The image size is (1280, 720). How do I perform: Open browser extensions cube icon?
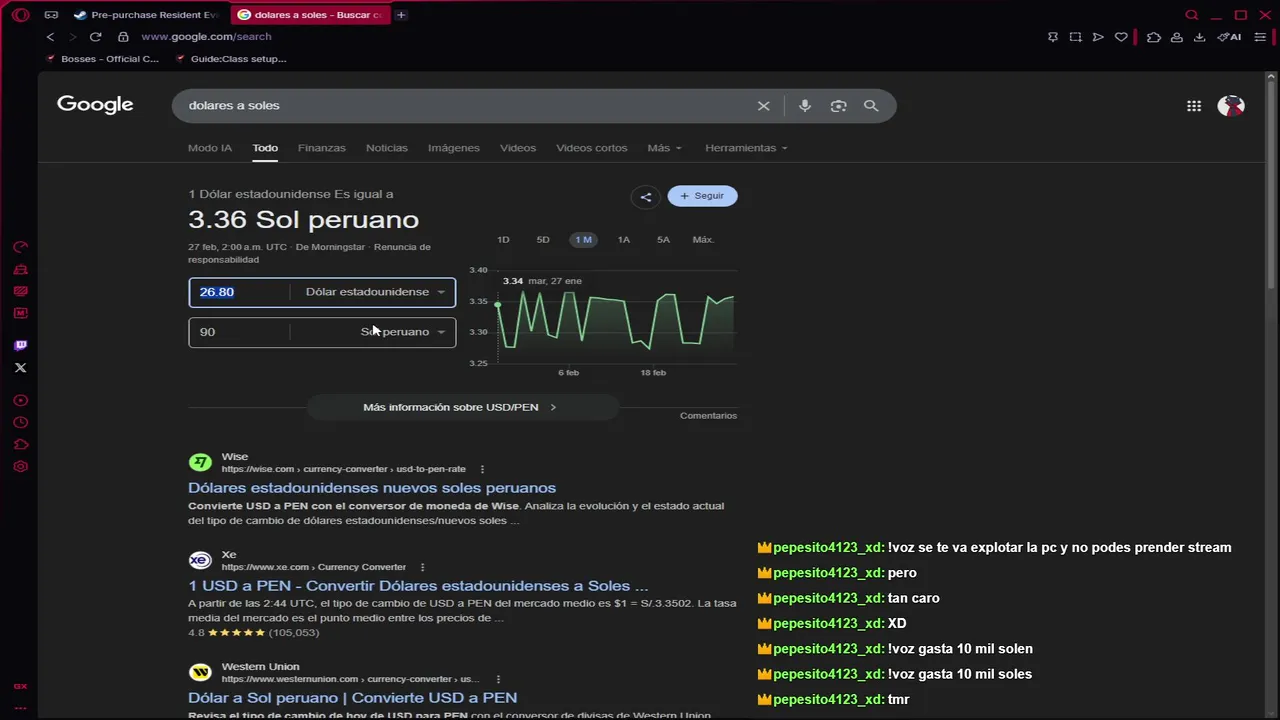[1153, 37]
